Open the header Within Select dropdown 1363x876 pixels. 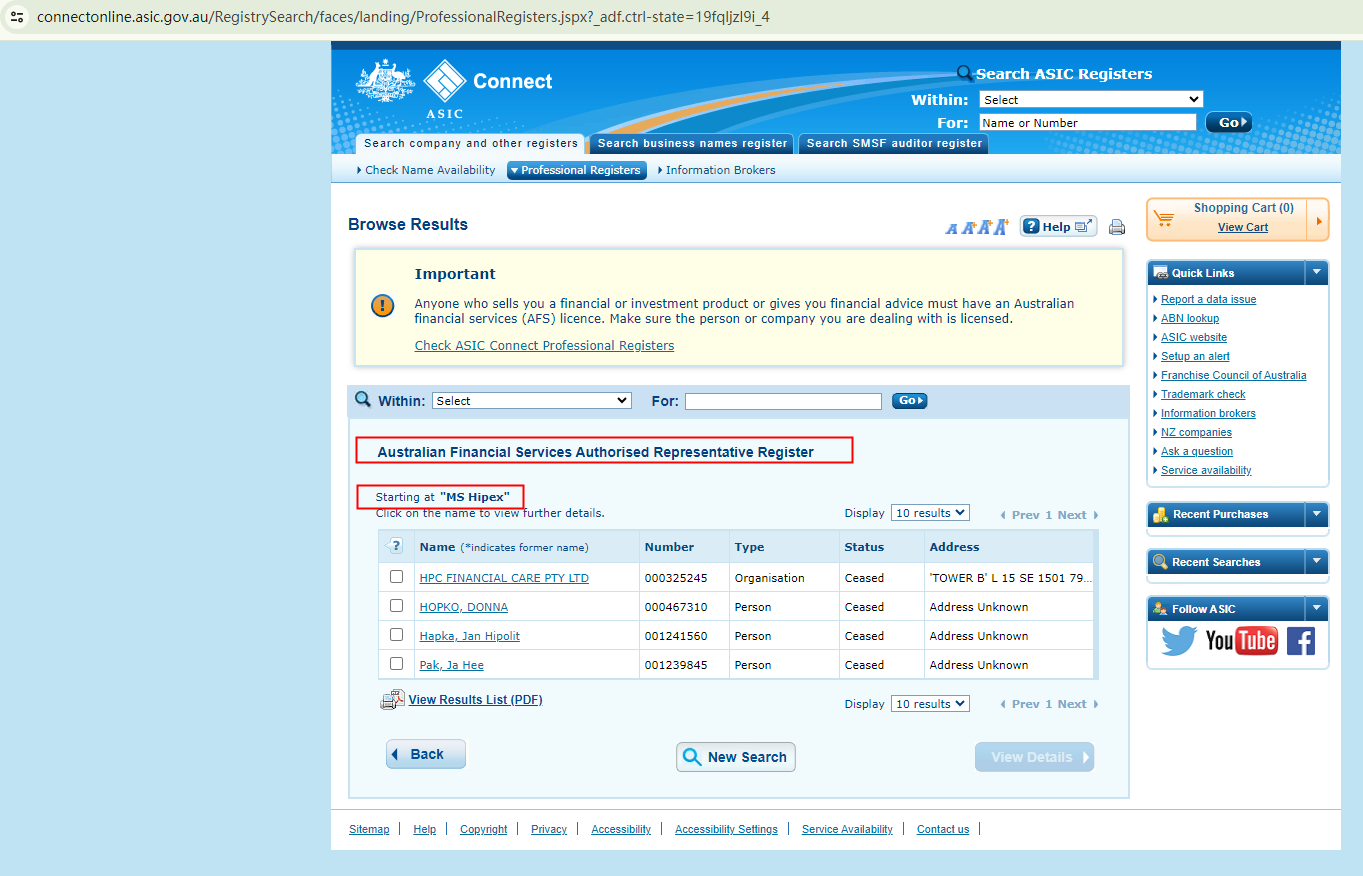coord(1090,100)
